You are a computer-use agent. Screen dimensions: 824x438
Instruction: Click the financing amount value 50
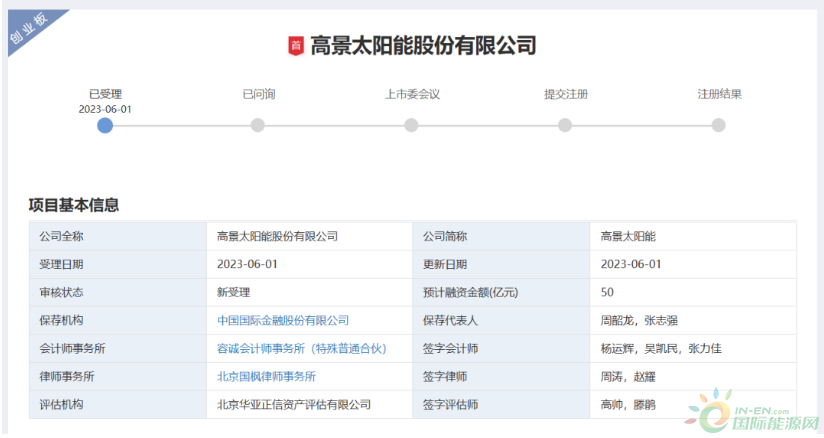(x=693, y=292)
